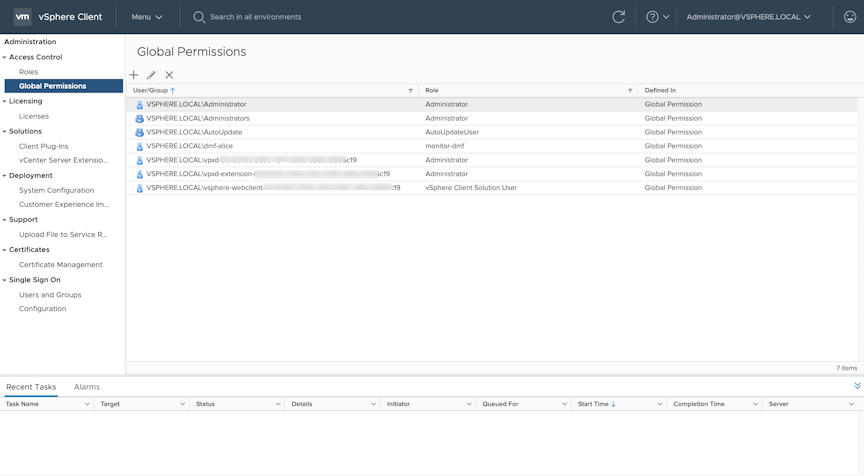Image resolution: width=864 pixels, height=476 pixels.
Task: Click the Start Time sort arrow
Action: pos(613,404)
